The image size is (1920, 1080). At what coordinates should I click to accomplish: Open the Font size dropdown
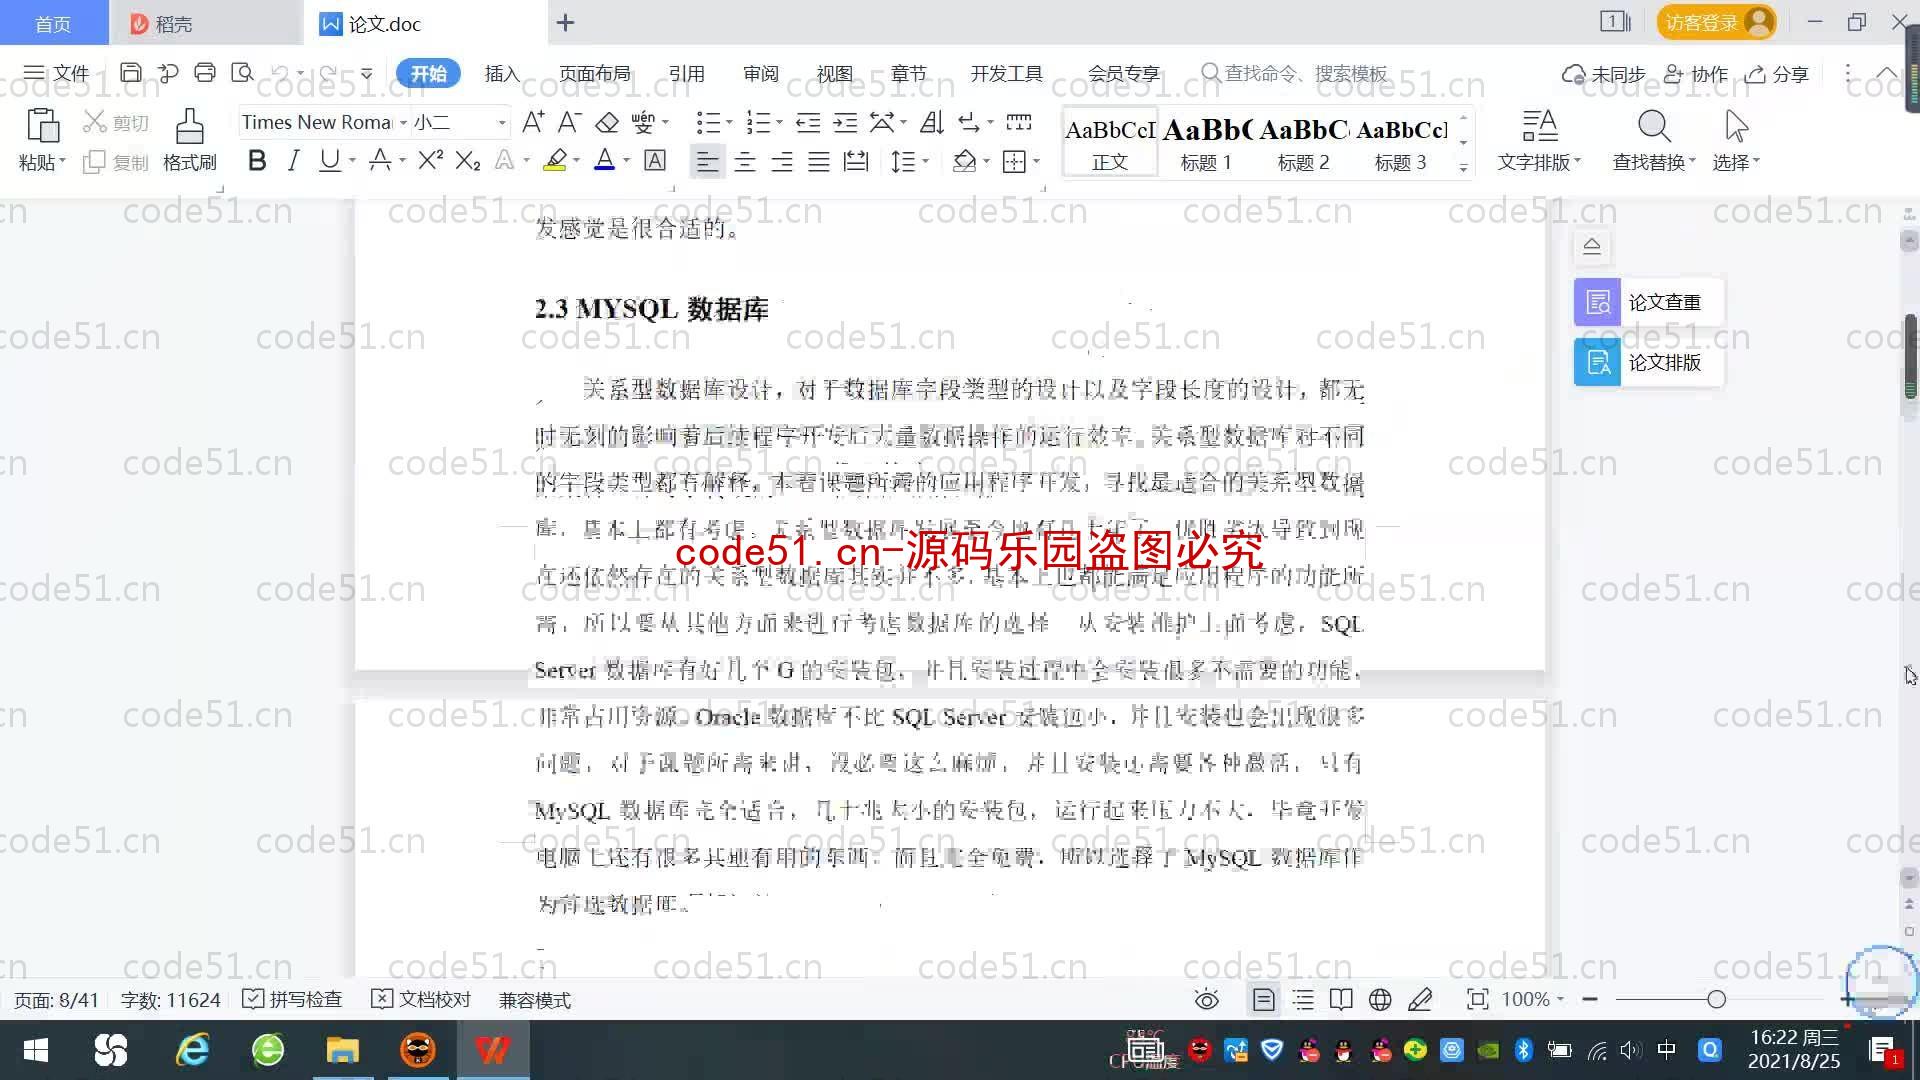[x=502, y=122]
